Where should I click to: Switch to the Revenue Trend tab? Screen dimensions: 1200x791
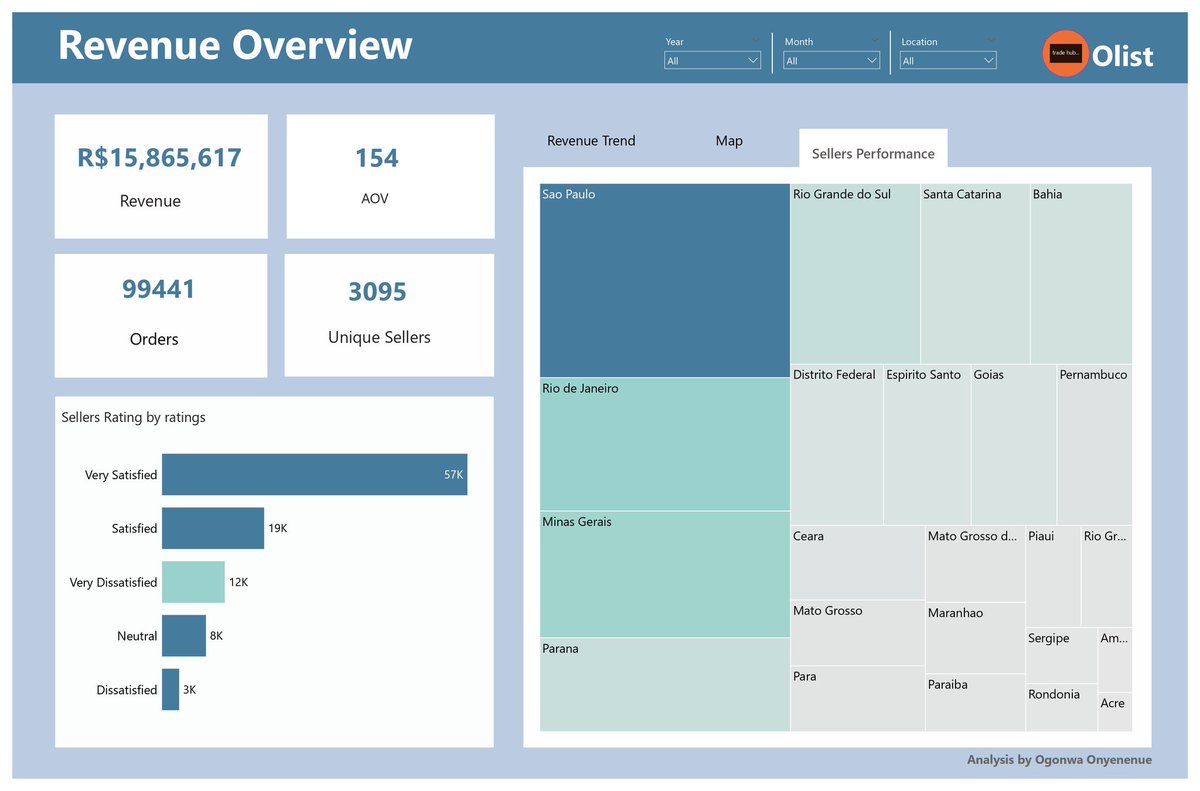(x=590, y=141)
